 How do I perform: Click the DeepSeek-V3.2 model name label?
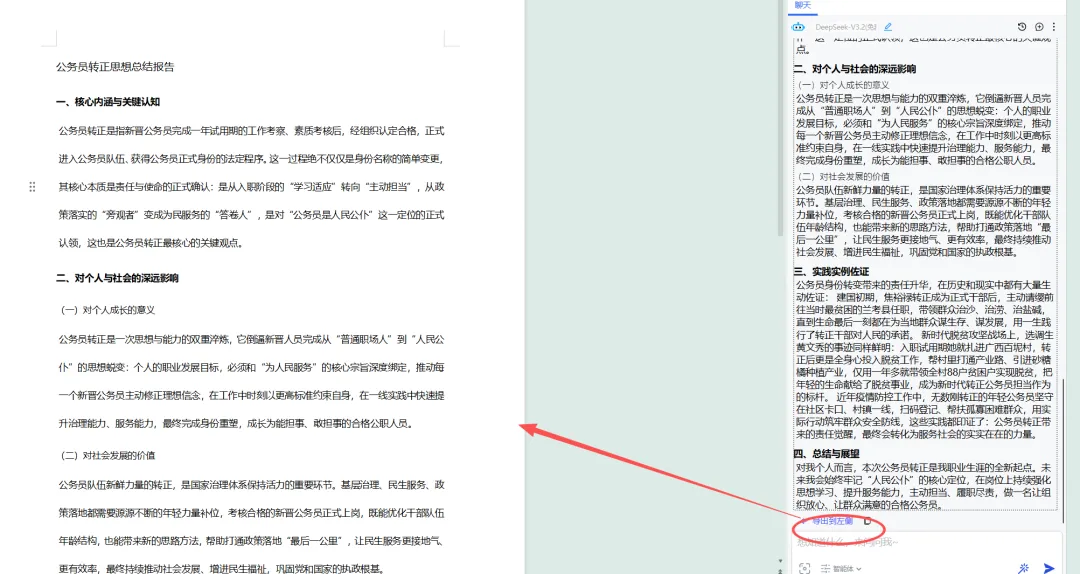coord(846,27)
